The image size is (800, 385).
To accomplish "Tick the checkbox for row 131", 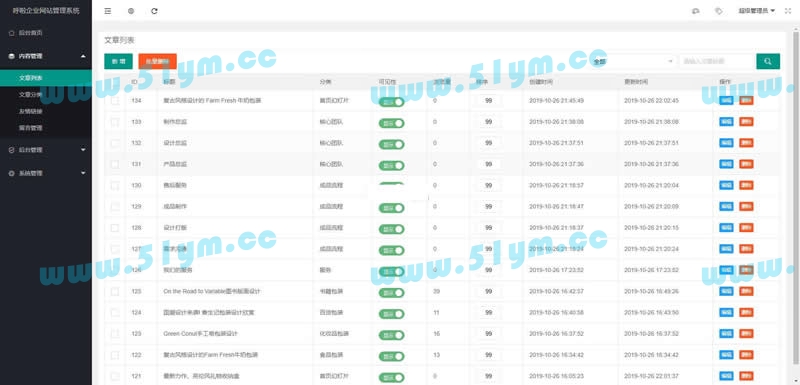I will coord(115,164).
